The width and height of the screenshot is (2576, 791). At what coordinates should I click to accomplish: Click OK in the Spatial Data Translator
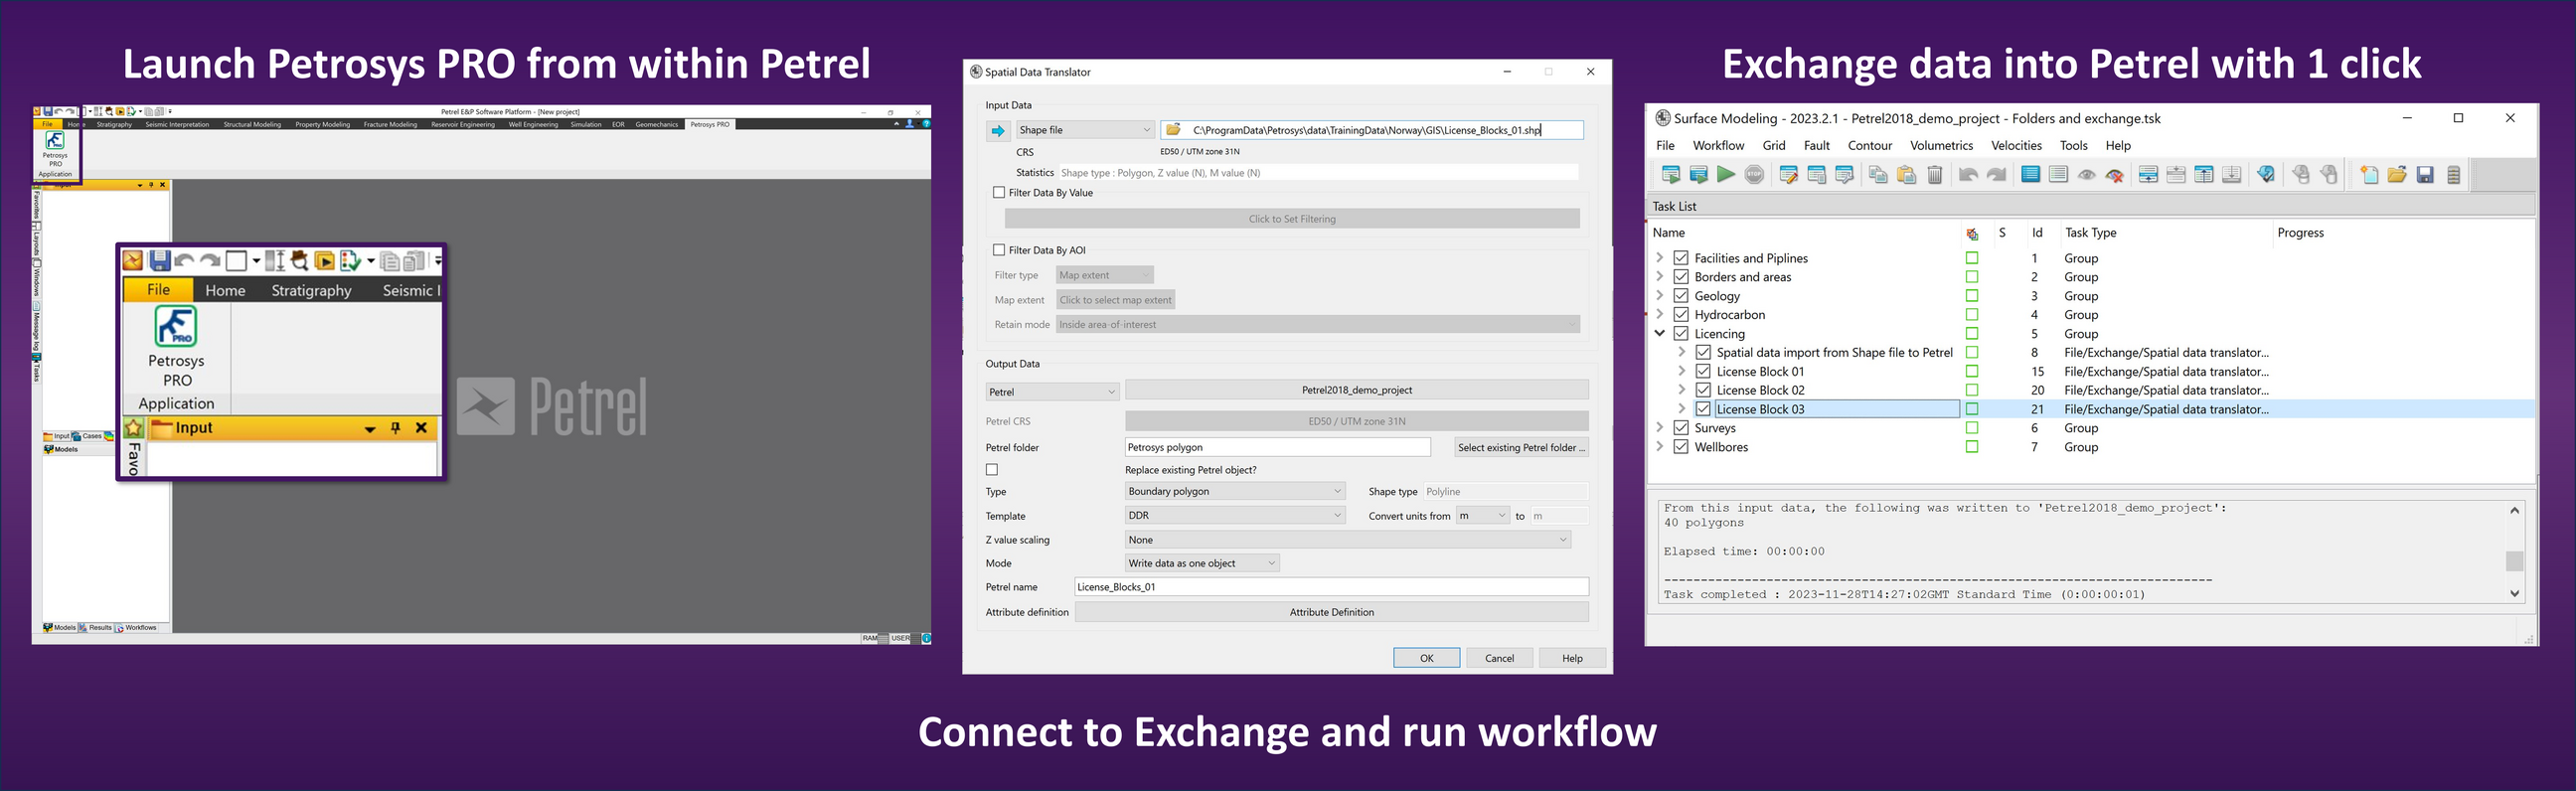1426,658
